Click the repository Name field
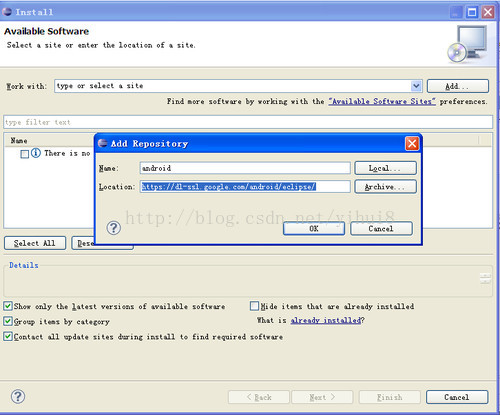 [245, 168]
